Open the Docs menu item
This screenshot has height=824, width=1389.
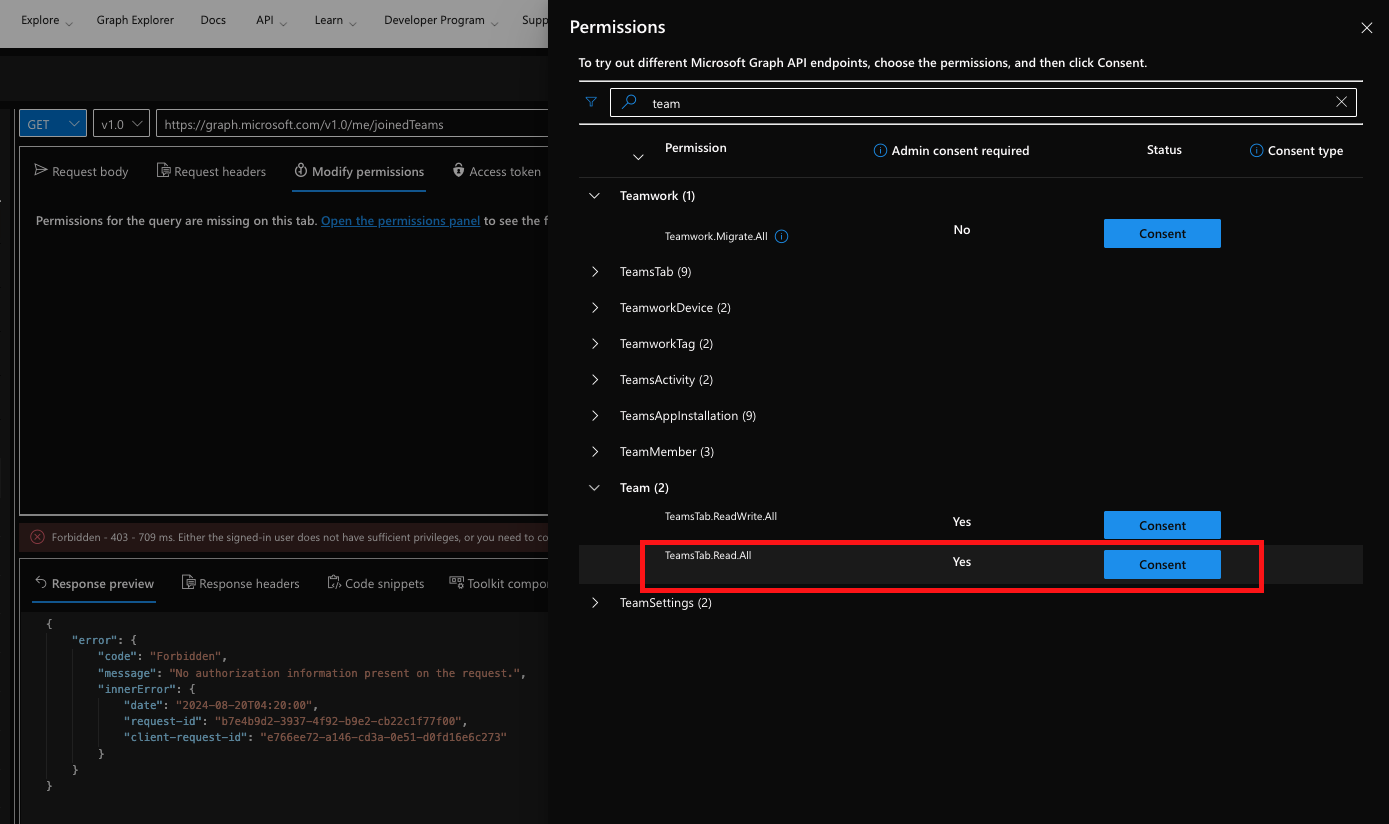213,19
